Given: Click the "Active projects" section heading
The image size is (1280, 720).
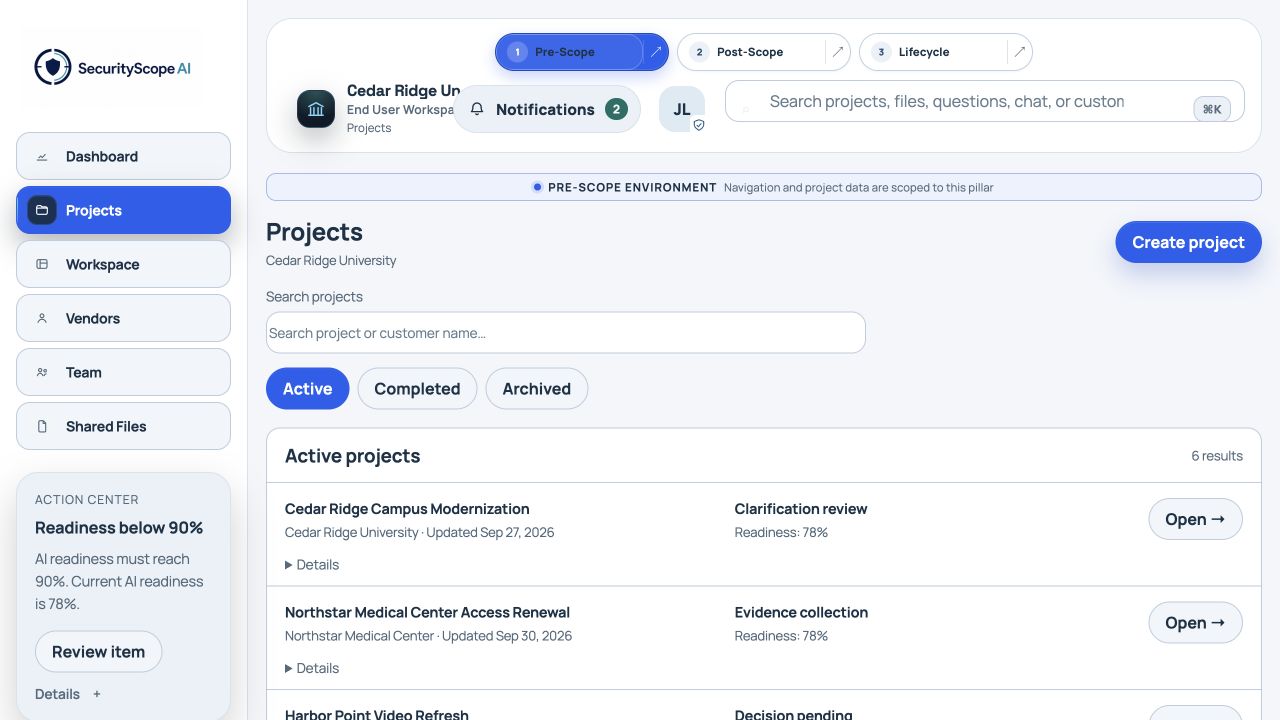Looking at the screenshot, I should [353, 456].
